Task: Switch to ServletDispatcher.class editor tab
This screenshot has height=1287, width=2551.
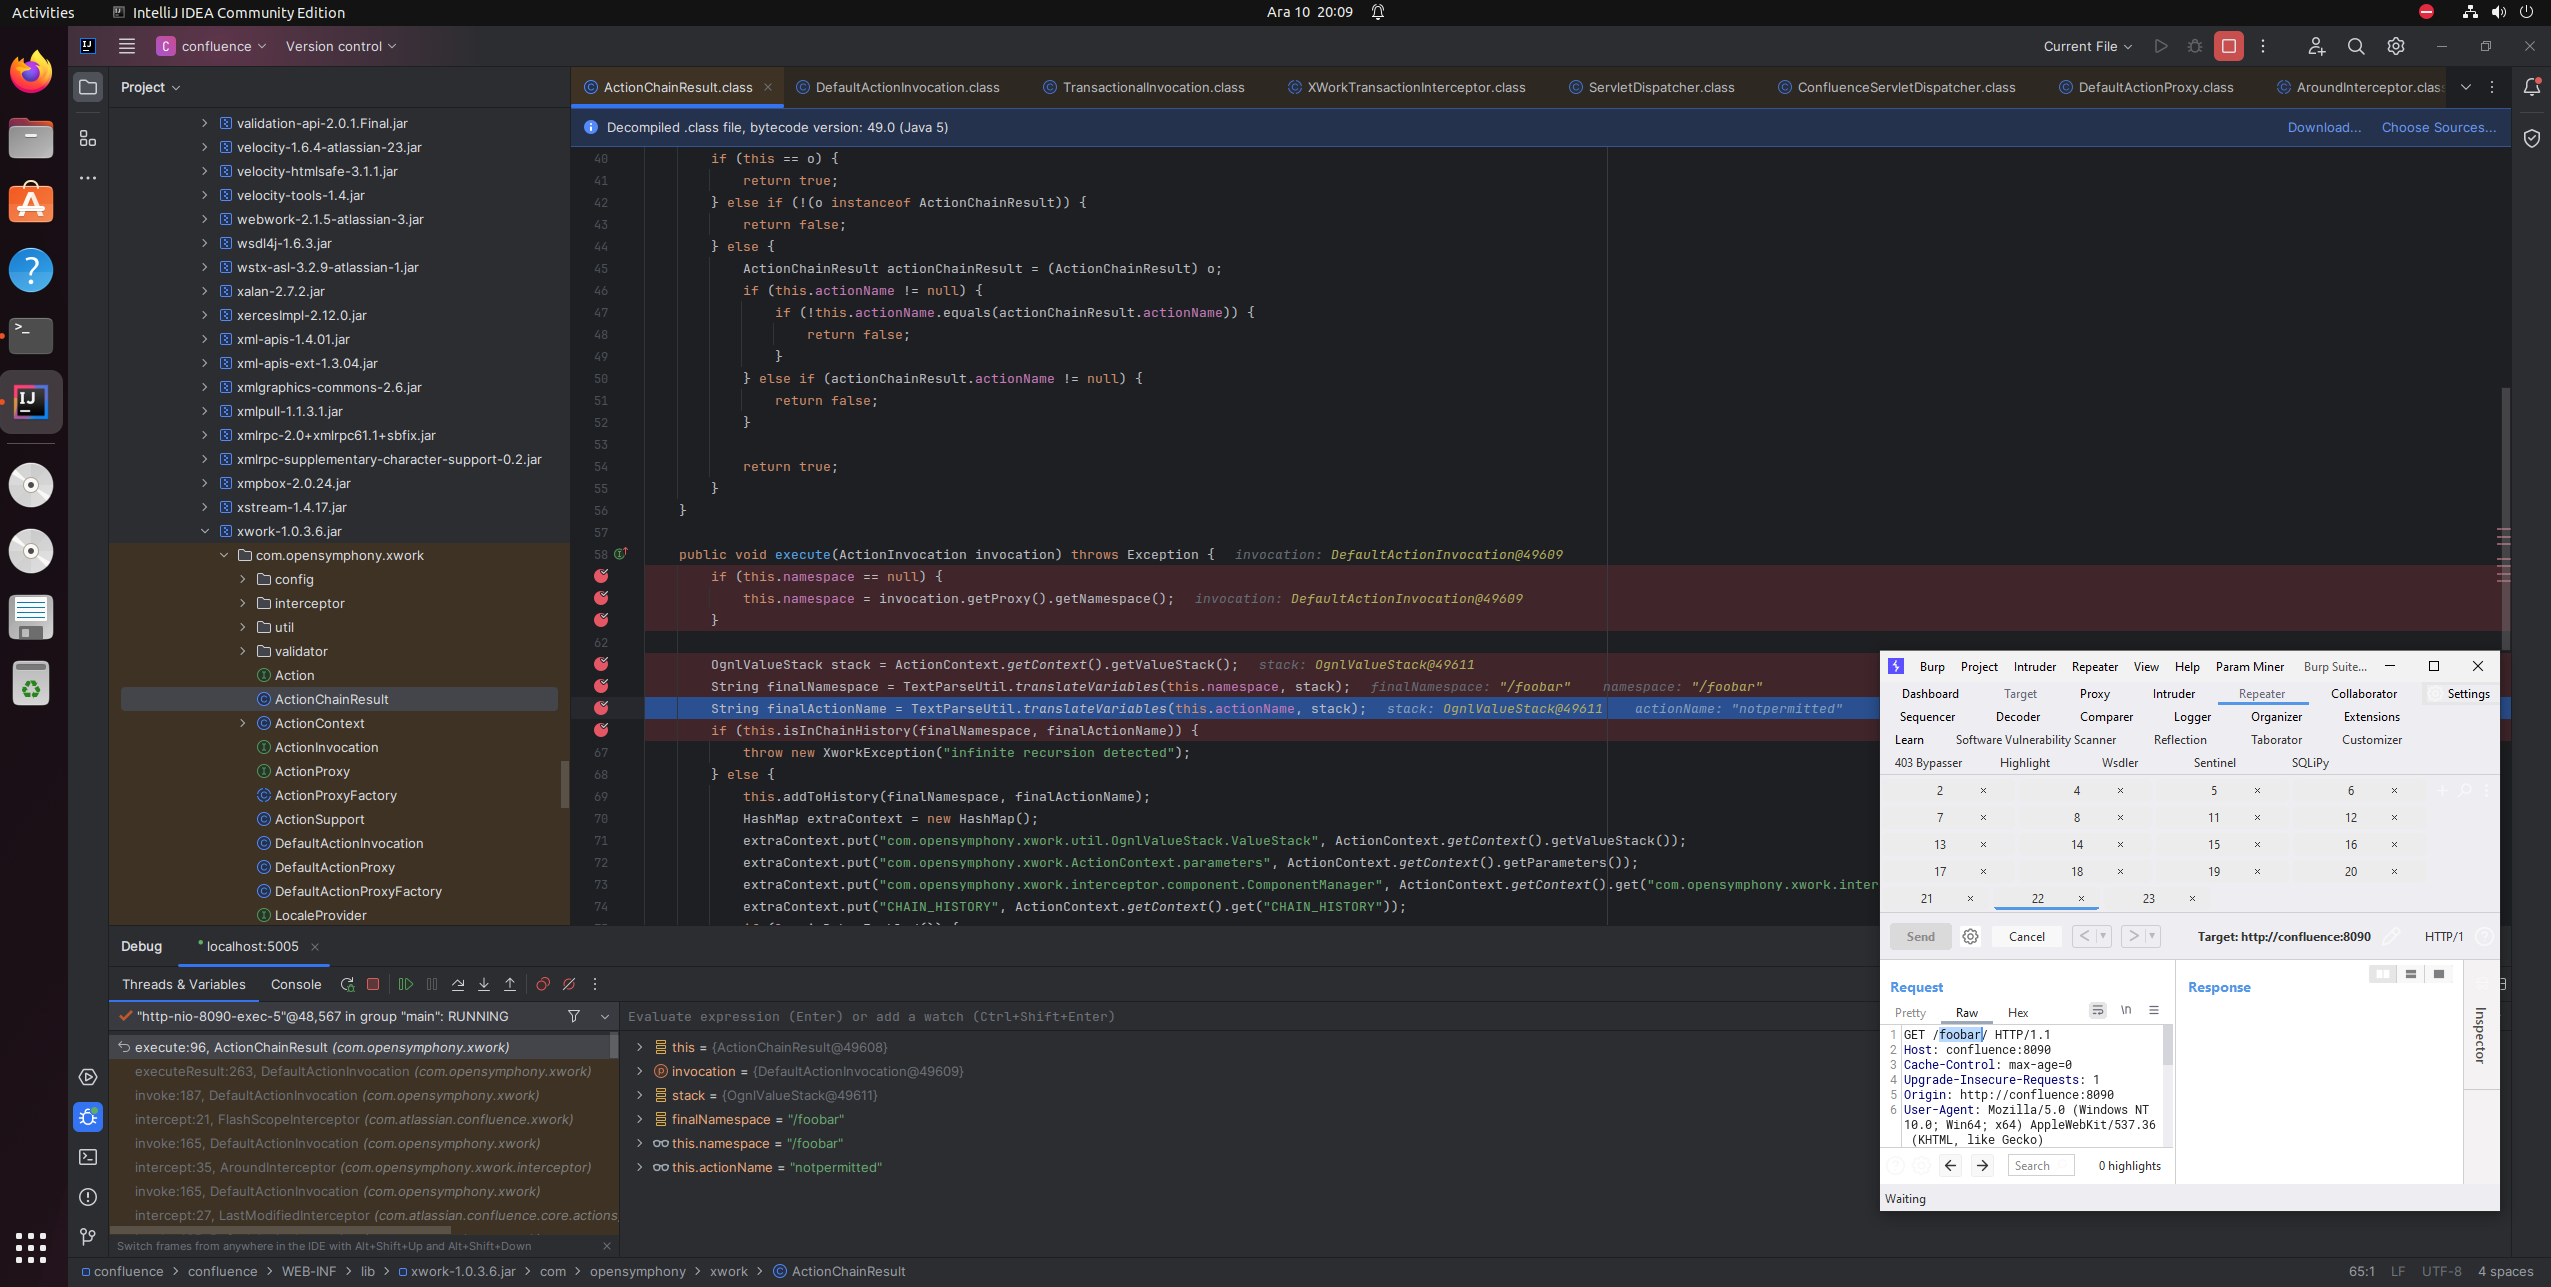Action: 1652,87
